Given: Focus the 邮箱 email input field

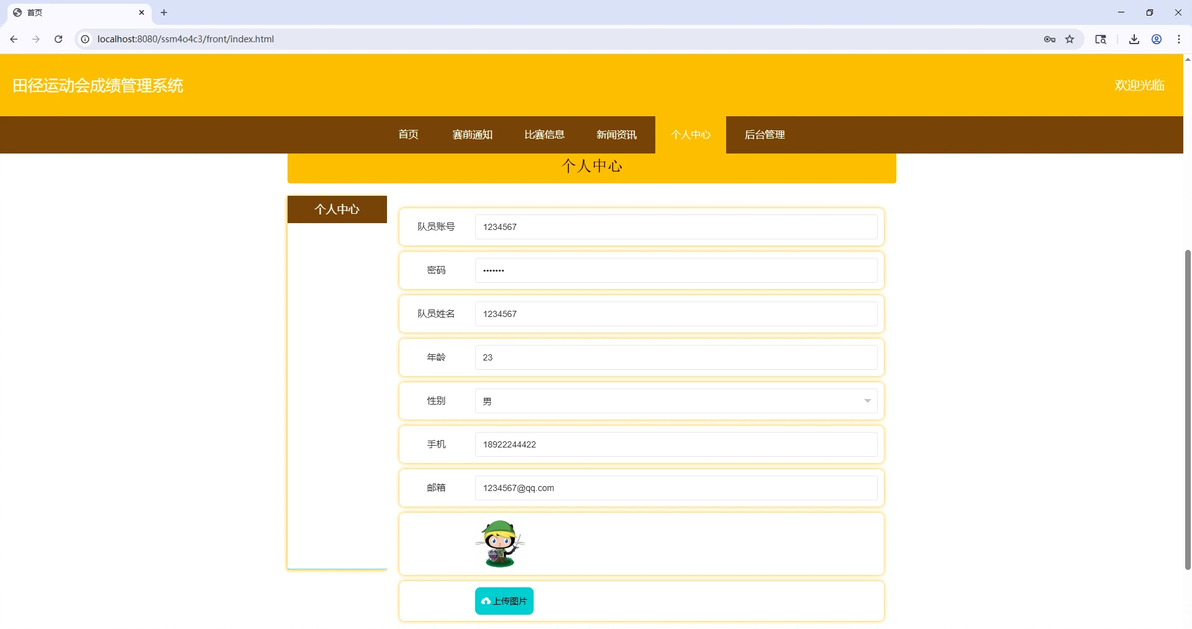Looking at the screenshot, I should (x=676, y=488).
